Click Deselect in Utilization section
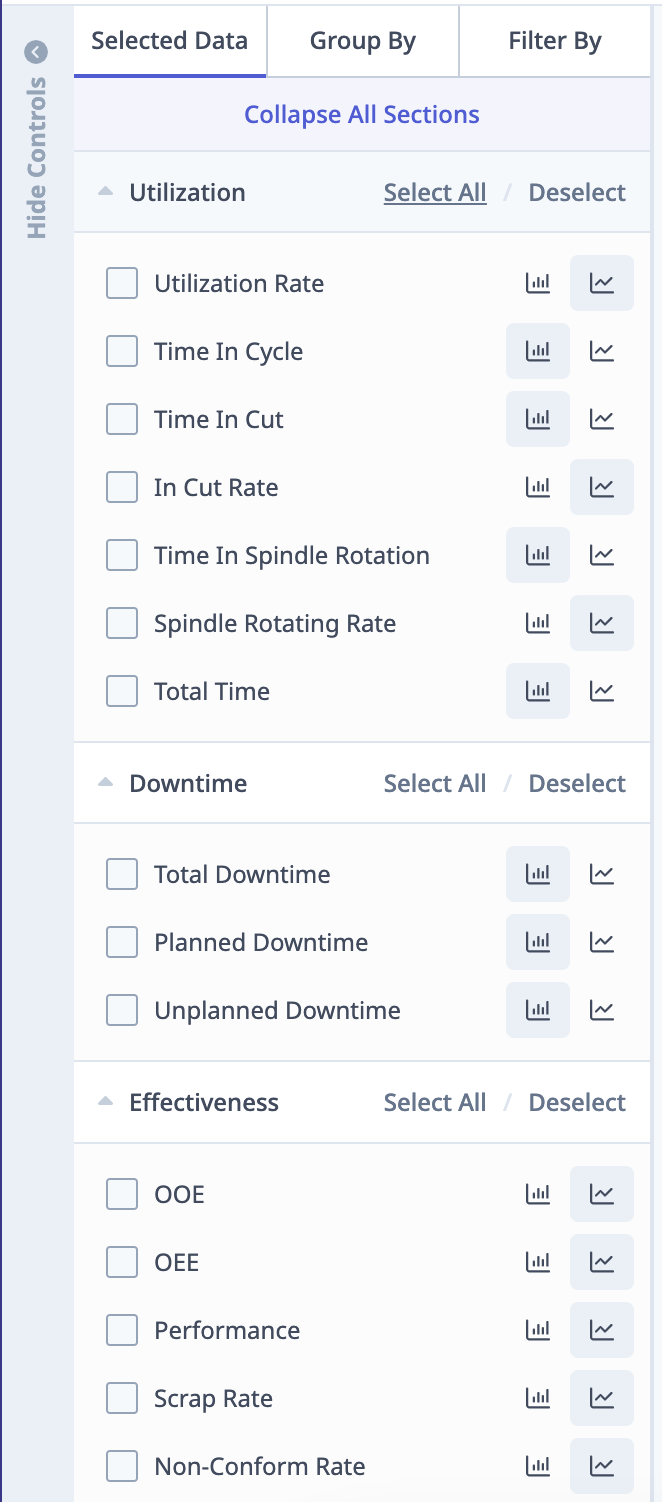This screenshot has width=662, height=1502. [577, 192]
